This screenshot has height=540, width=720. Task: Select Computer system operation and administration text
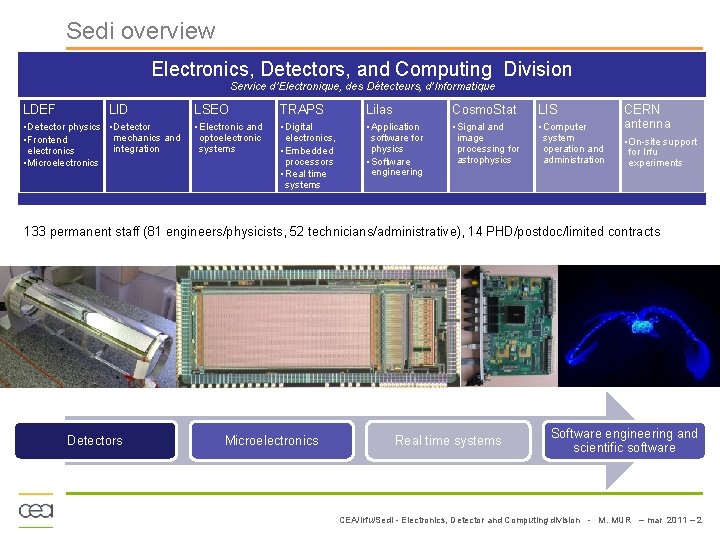tap(572, 143)
